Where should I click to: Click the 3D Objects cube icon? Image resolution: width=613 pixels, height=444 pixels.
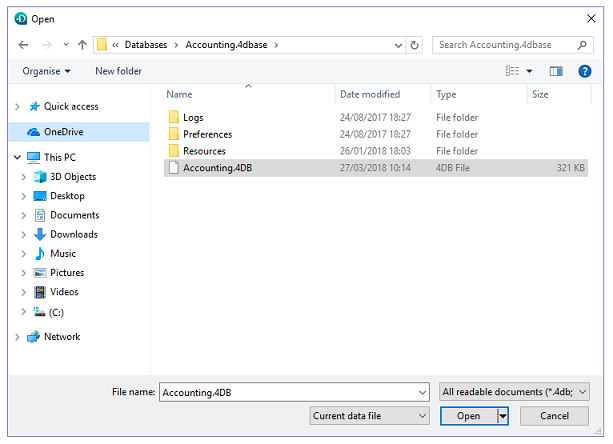40,177
